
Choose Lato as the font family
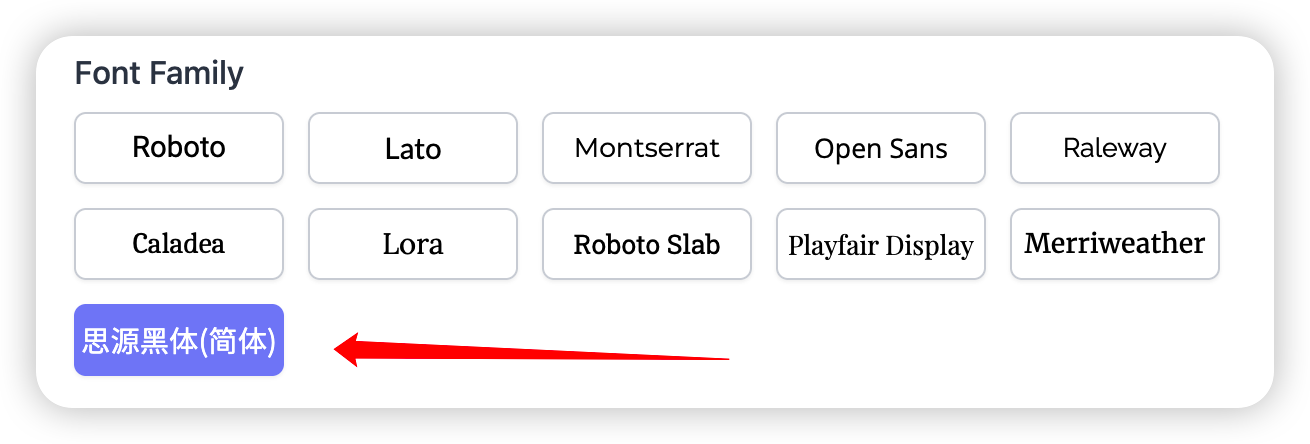tap(413, 148)
